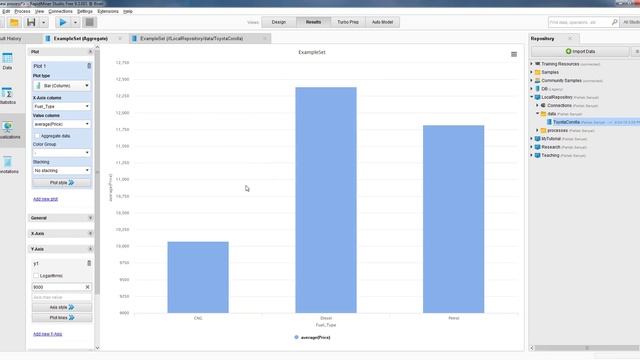640x360 pixels.
Task: Enable the Aggregate data checkbox
Action: pos(37,136)
